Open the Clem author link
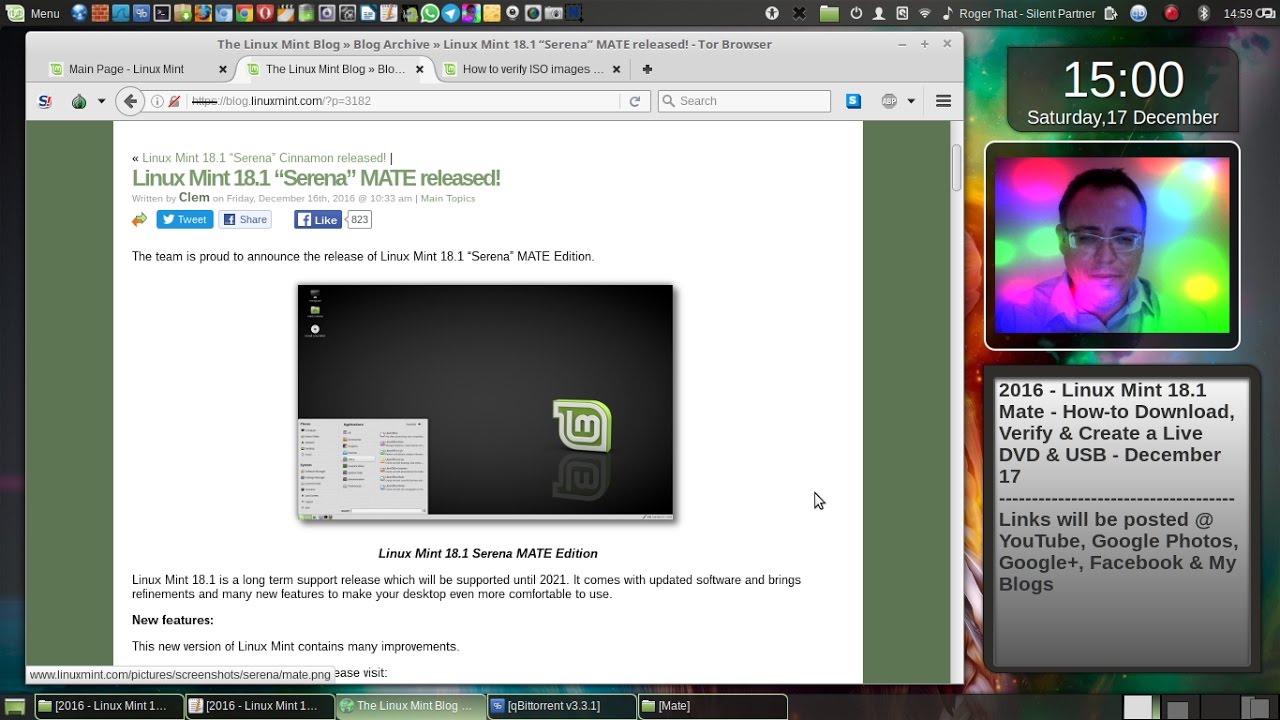1280x720 pixels. point(194,198)
